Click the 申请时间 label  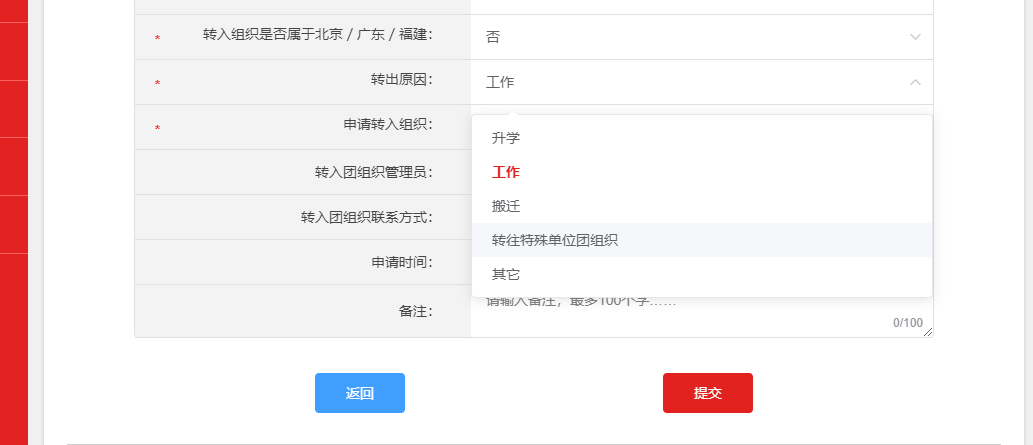[394, 262]
